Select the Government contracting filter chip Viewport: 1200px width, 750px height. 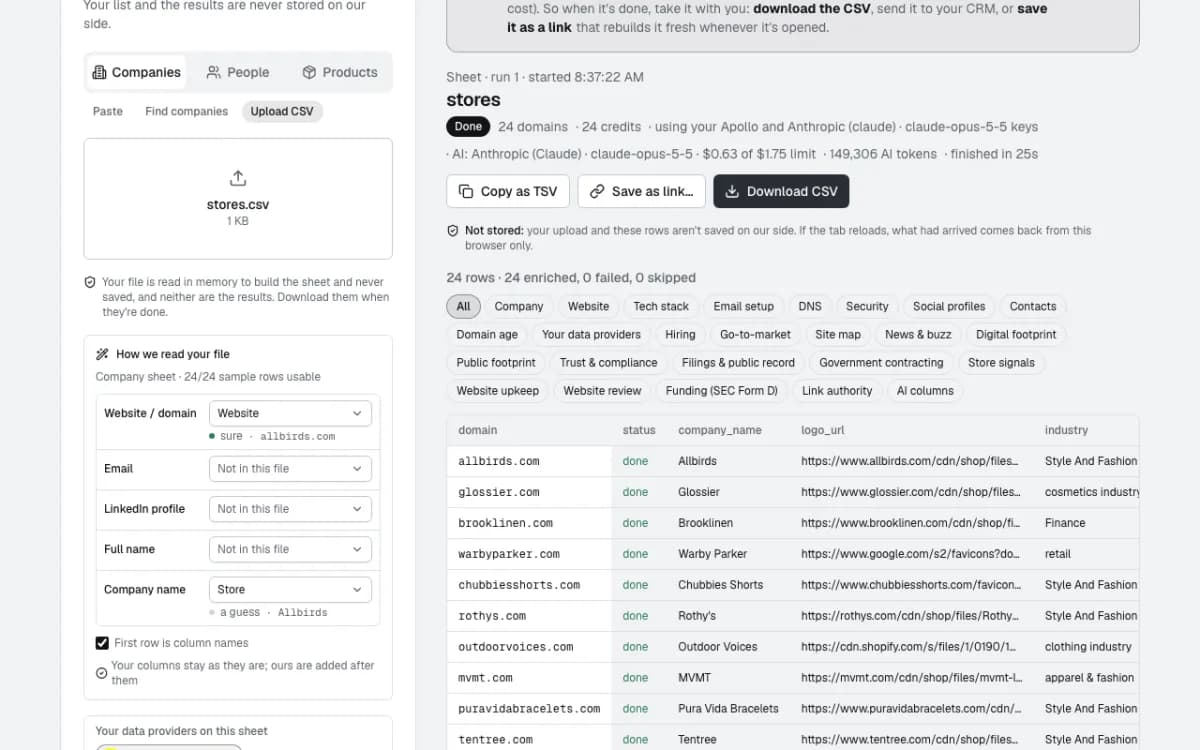(x=881, y=362)
